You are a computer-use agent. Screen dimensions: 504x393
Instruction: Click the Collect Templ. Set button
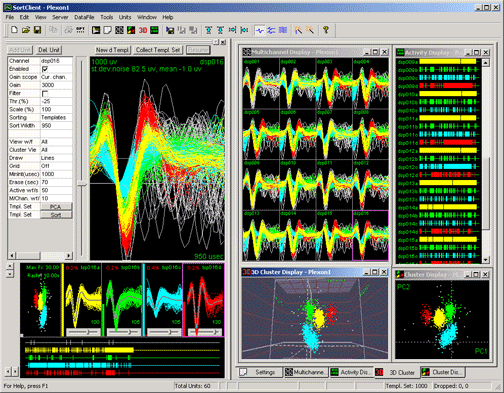(x=158, y=50)
